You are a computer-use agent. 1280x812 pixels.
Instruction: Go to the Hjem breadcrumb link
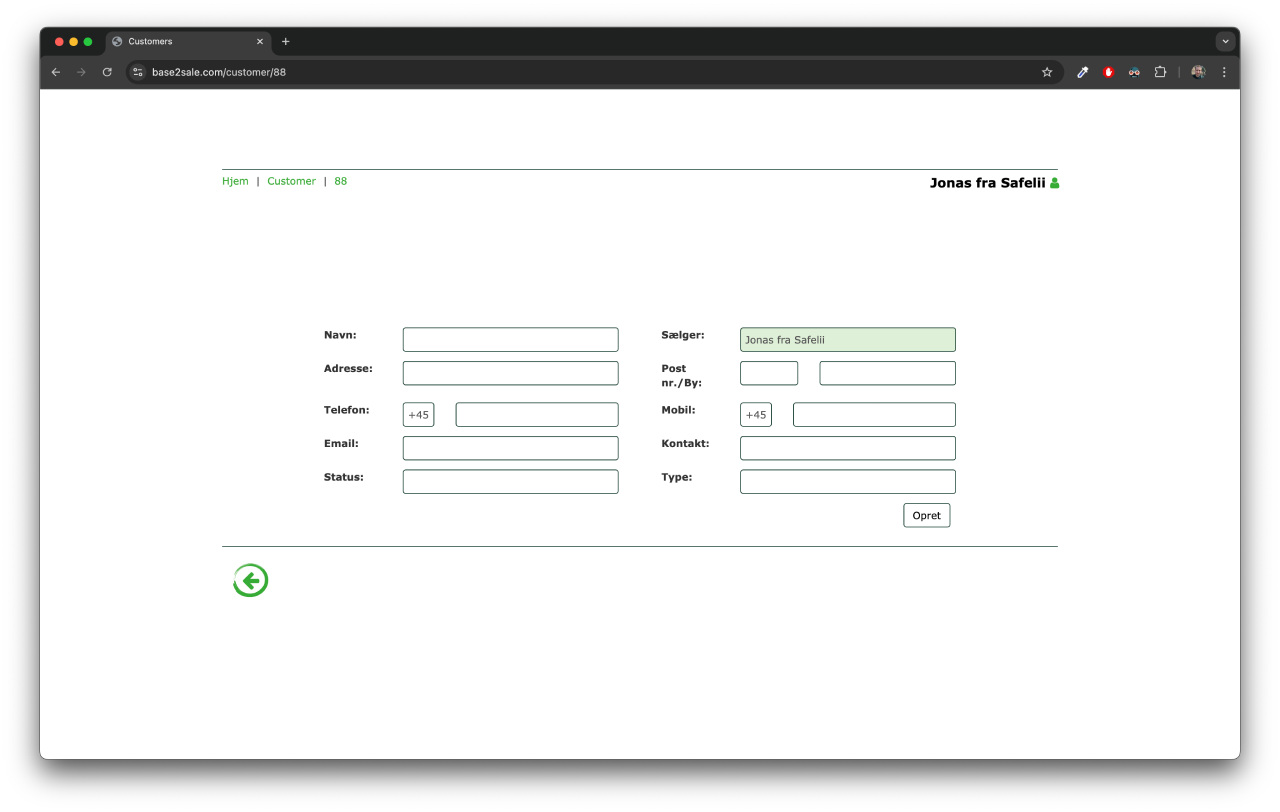tap(235, 181)
